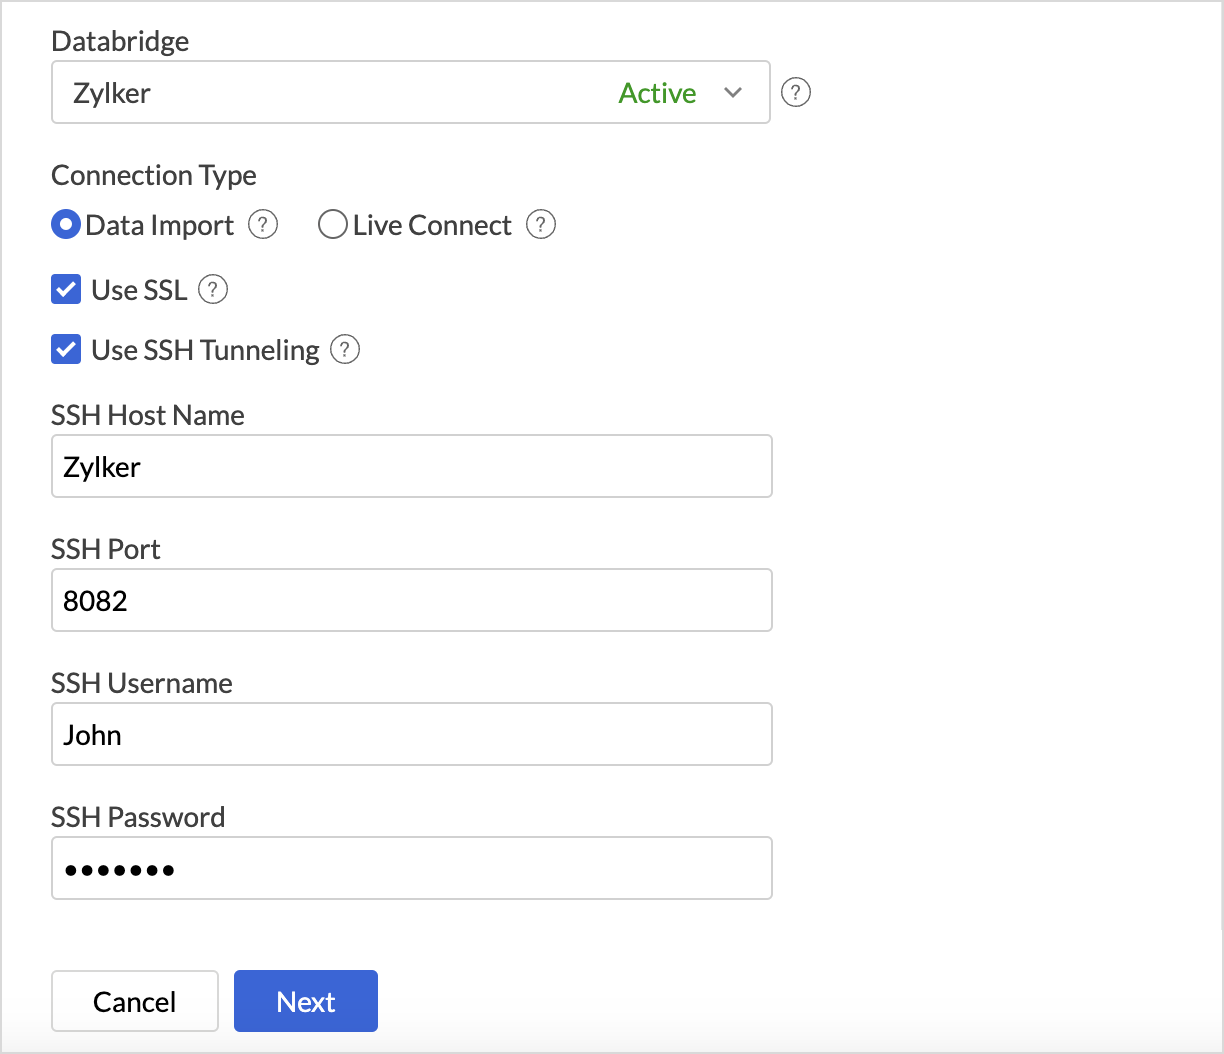This screenshot has height=1054, width=1224.
Task: Click the help icon beside Databridge dropdown
Action: pyautogui.click(x=795, y=93)
